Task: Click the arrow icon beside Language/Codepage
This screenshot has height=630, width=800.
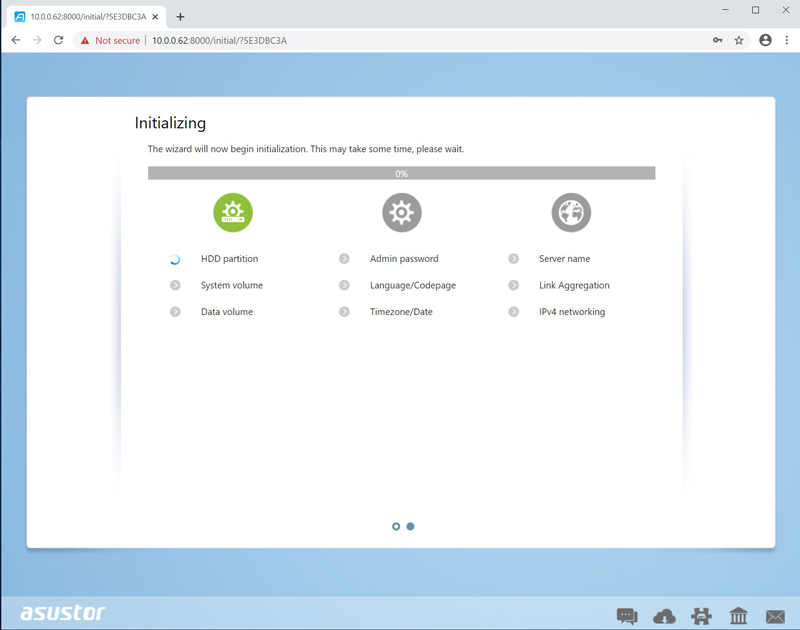Action: click(x=344, y=285)
